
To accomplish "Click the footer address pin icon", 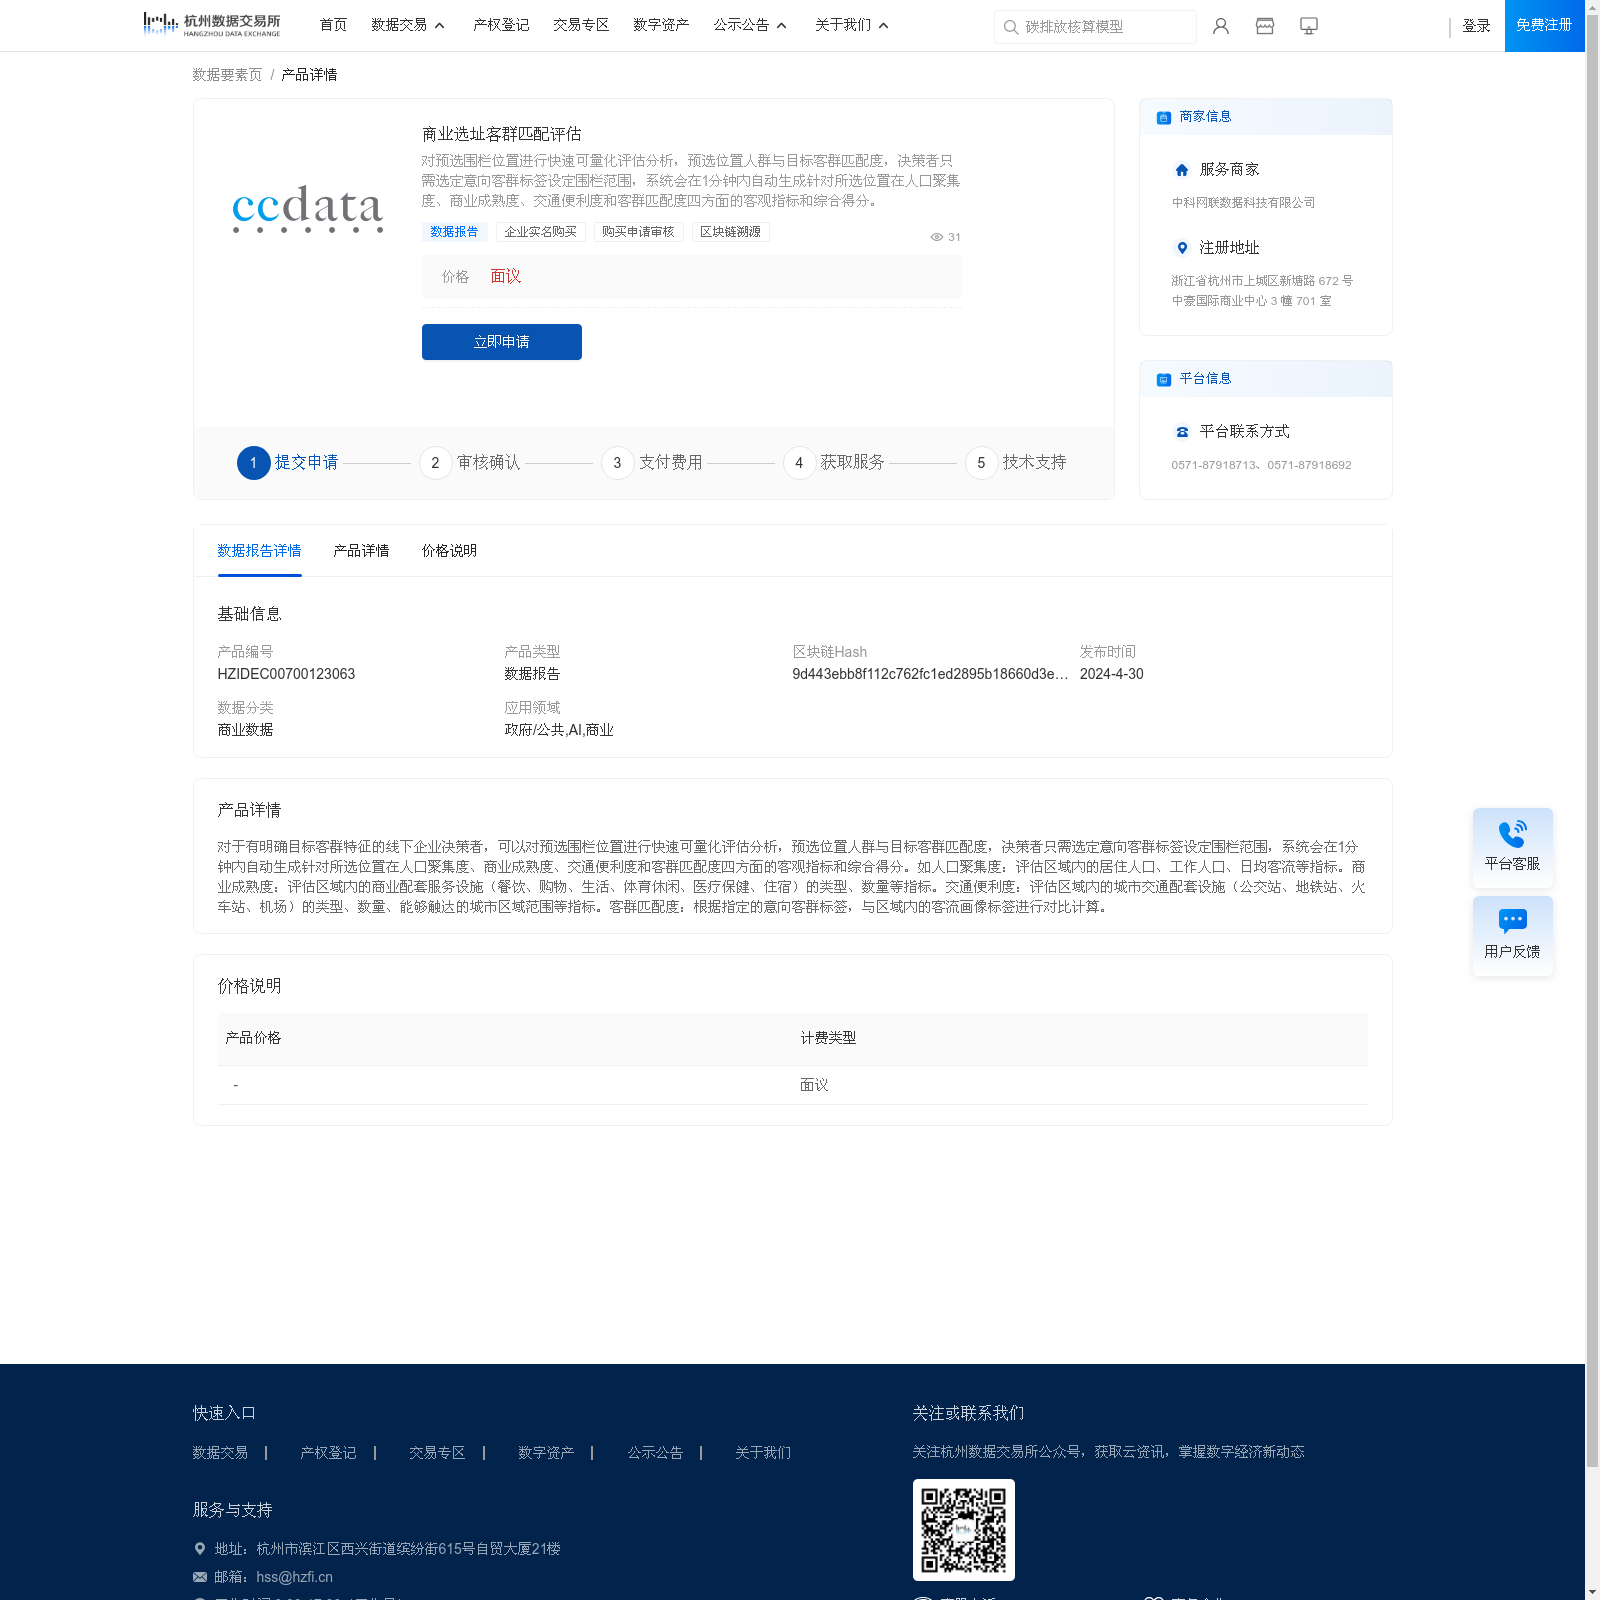I will click(x=199, y=1549).
